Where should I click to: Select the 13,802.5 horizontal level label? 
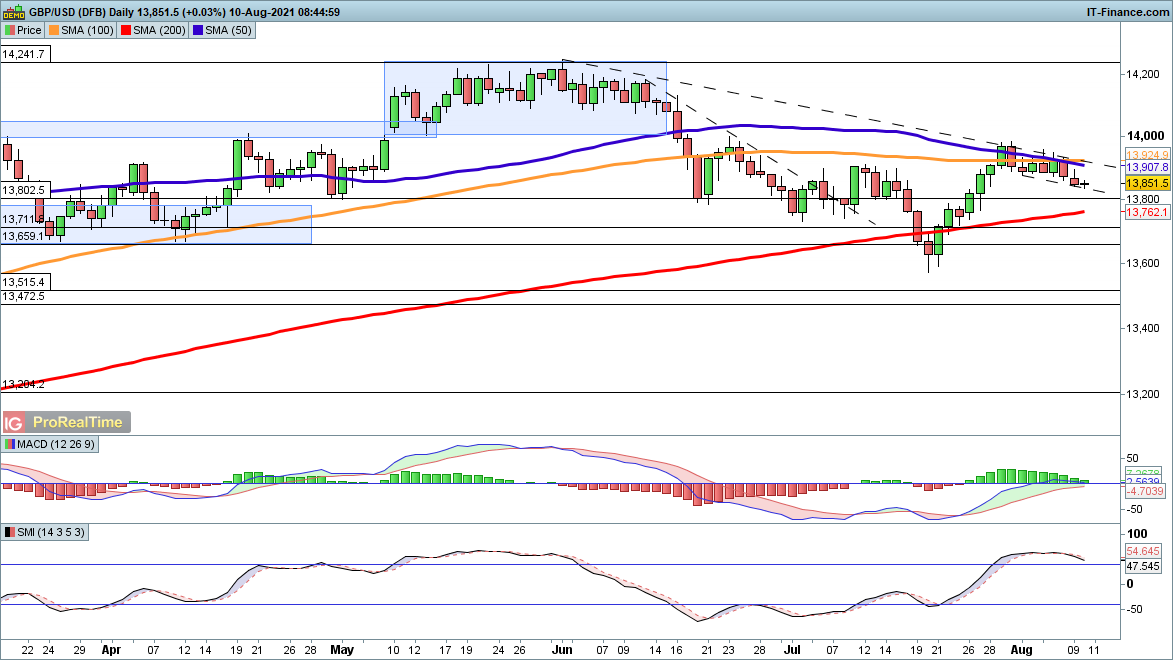(25, 191)
